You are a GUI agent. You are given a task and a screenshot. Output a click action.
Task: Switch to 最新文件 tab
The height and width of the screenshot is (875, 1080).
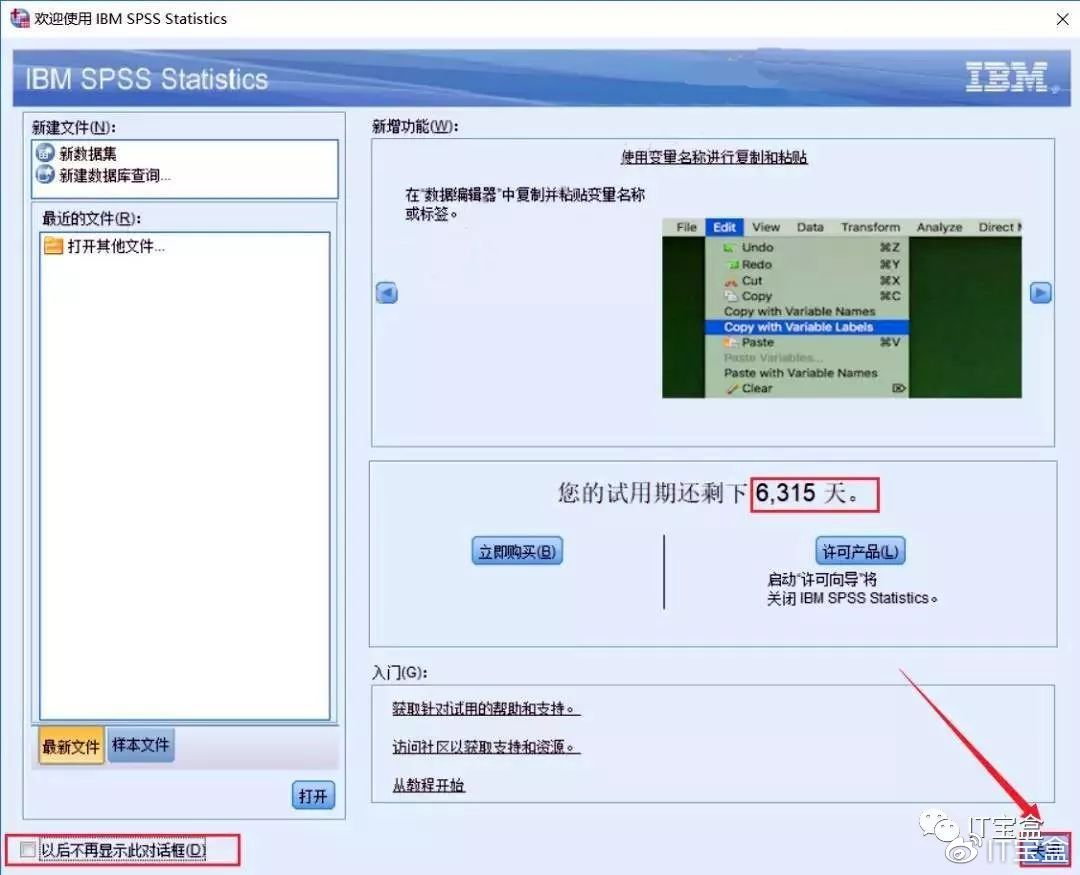tap(71, 746)
